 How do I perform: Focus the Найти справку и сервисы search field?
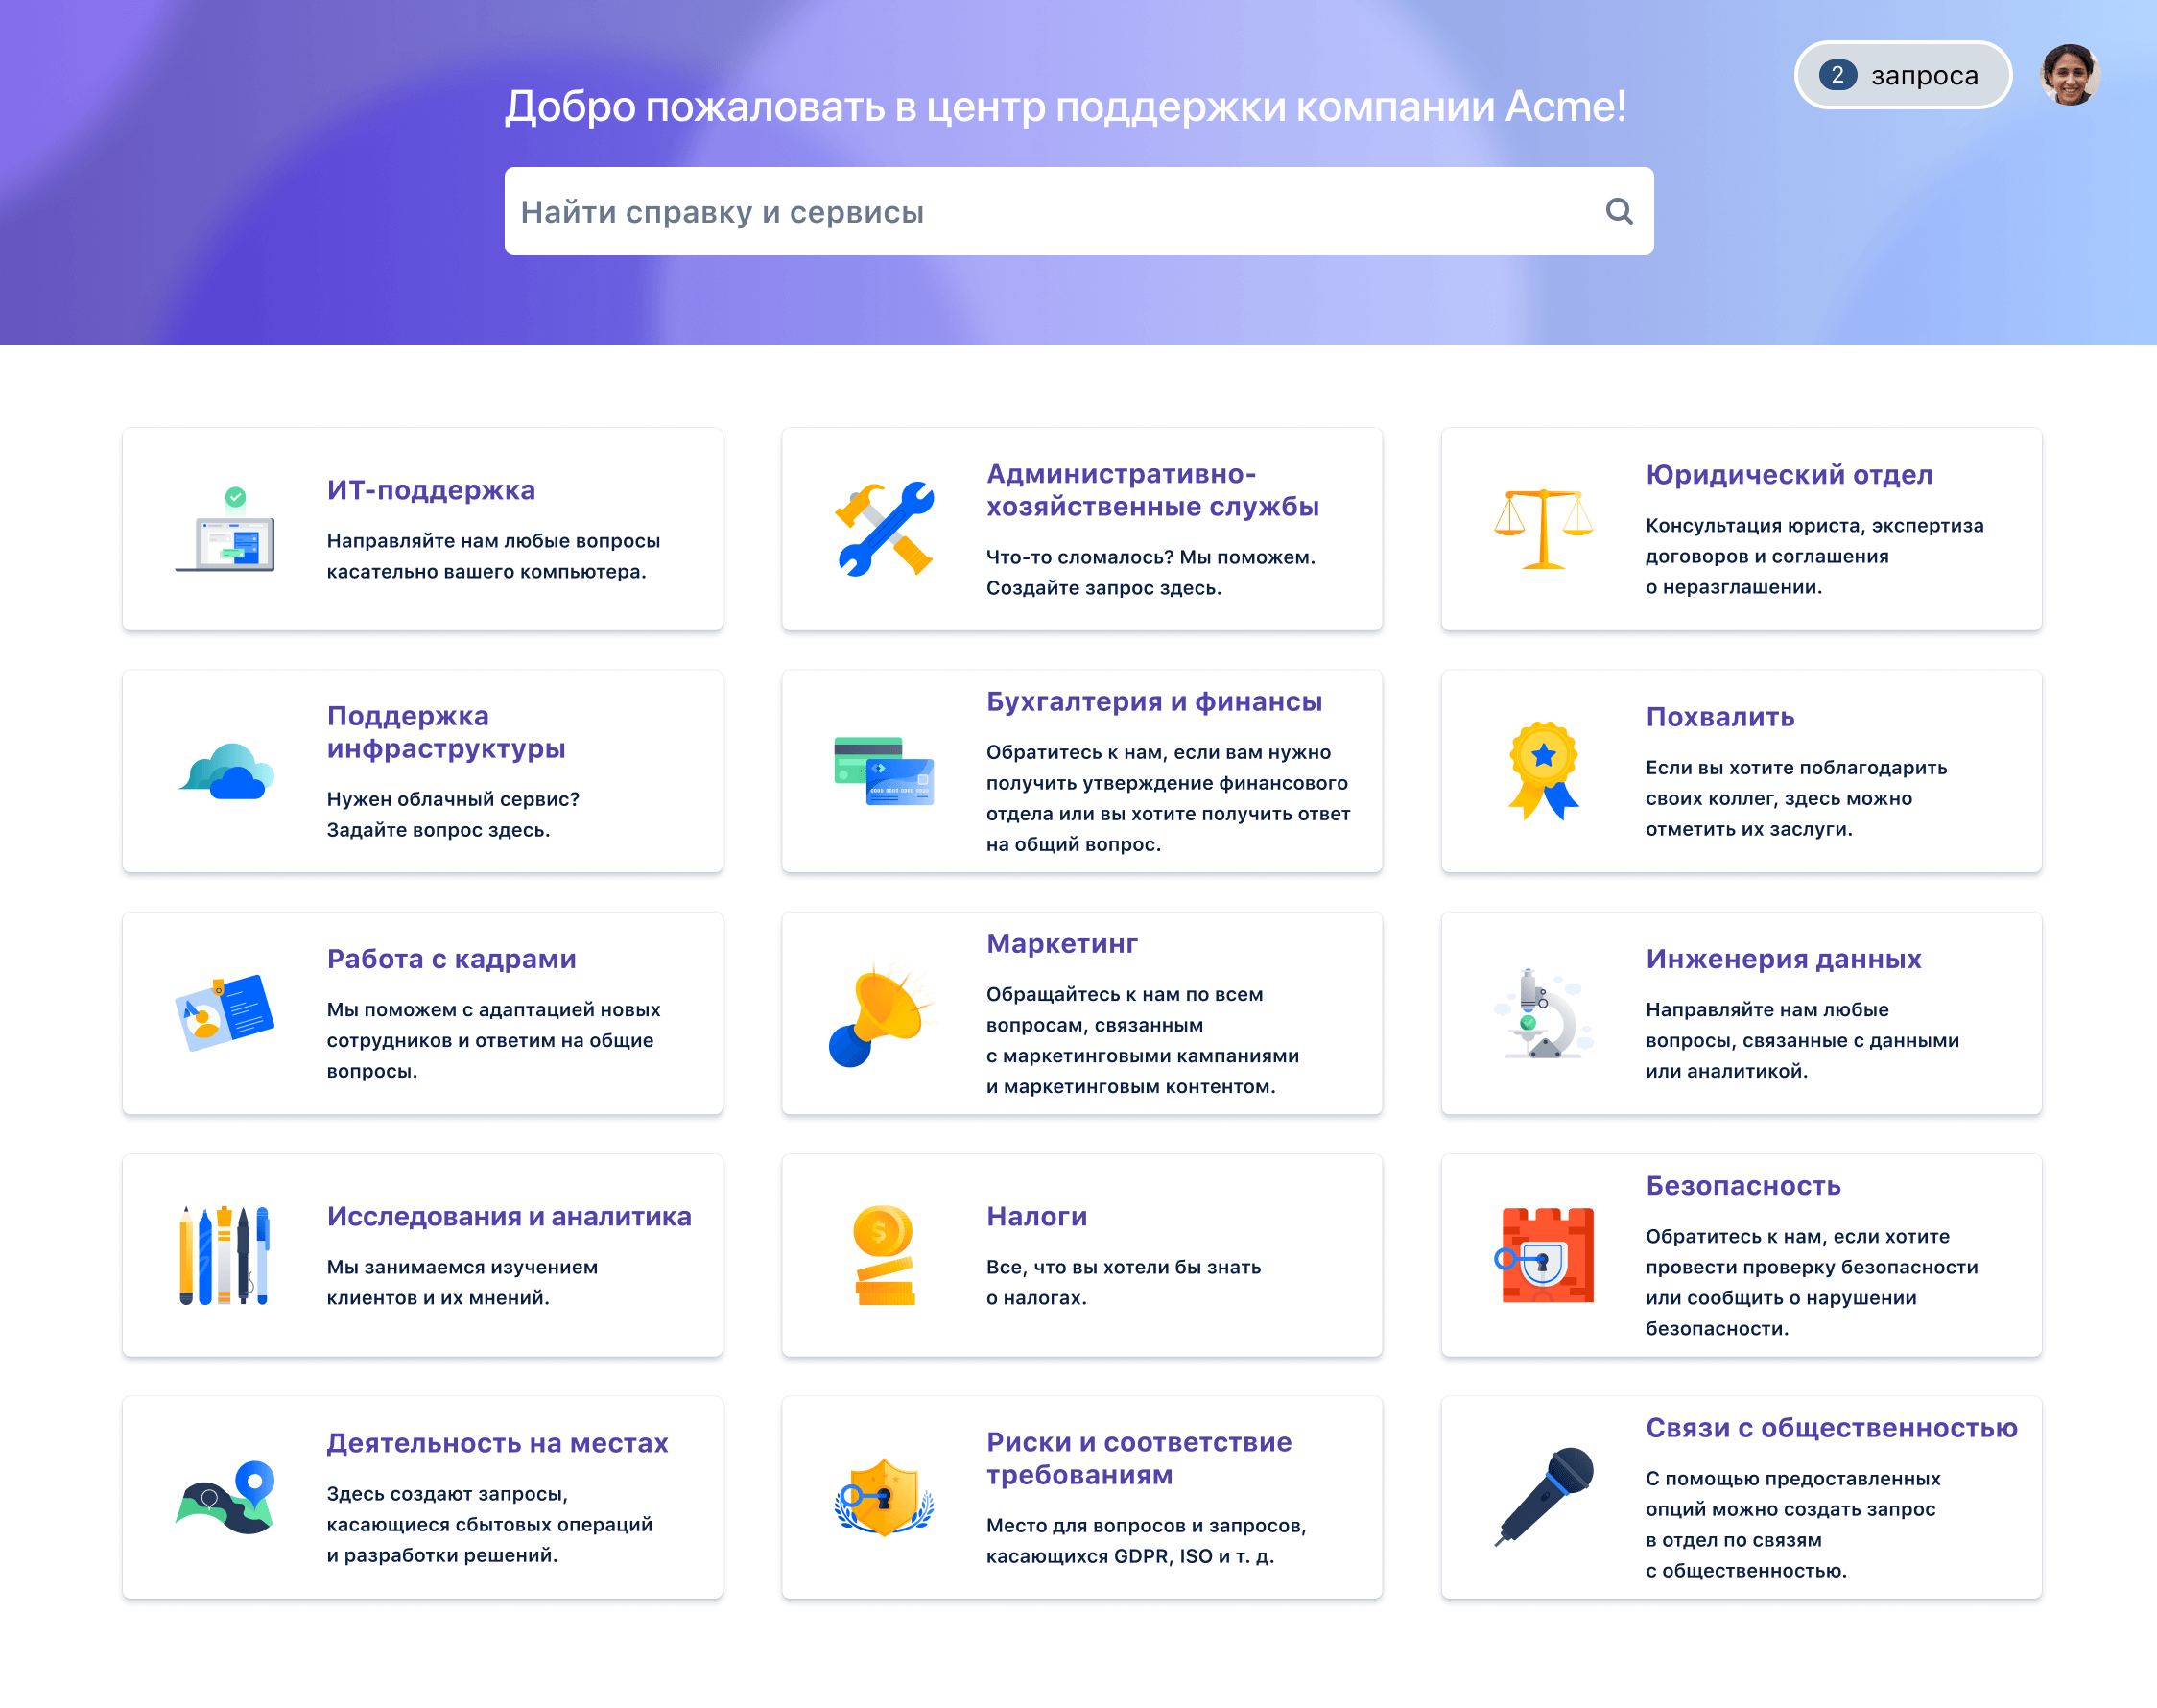(1050, 212)
